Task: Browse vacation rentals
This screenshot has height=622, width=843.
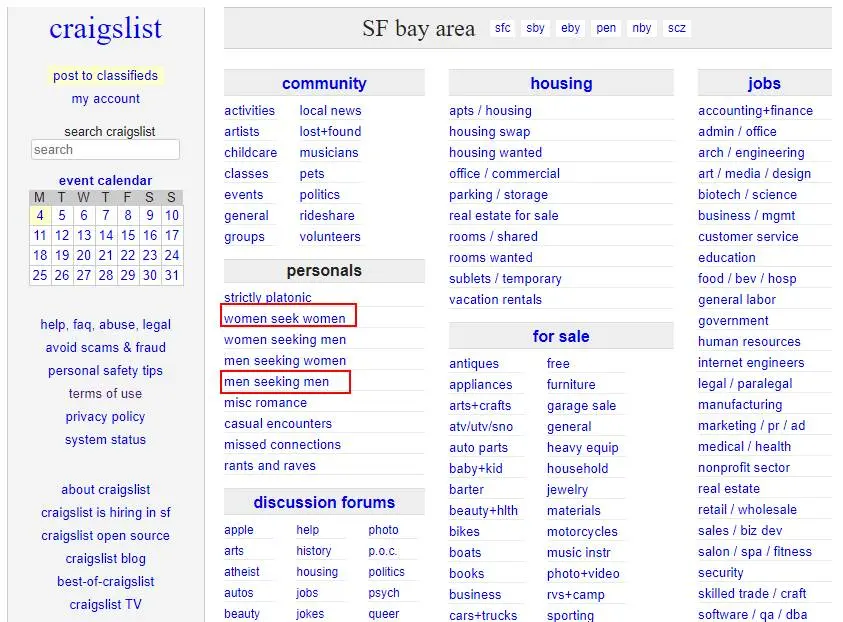Action: coord(495,299)
